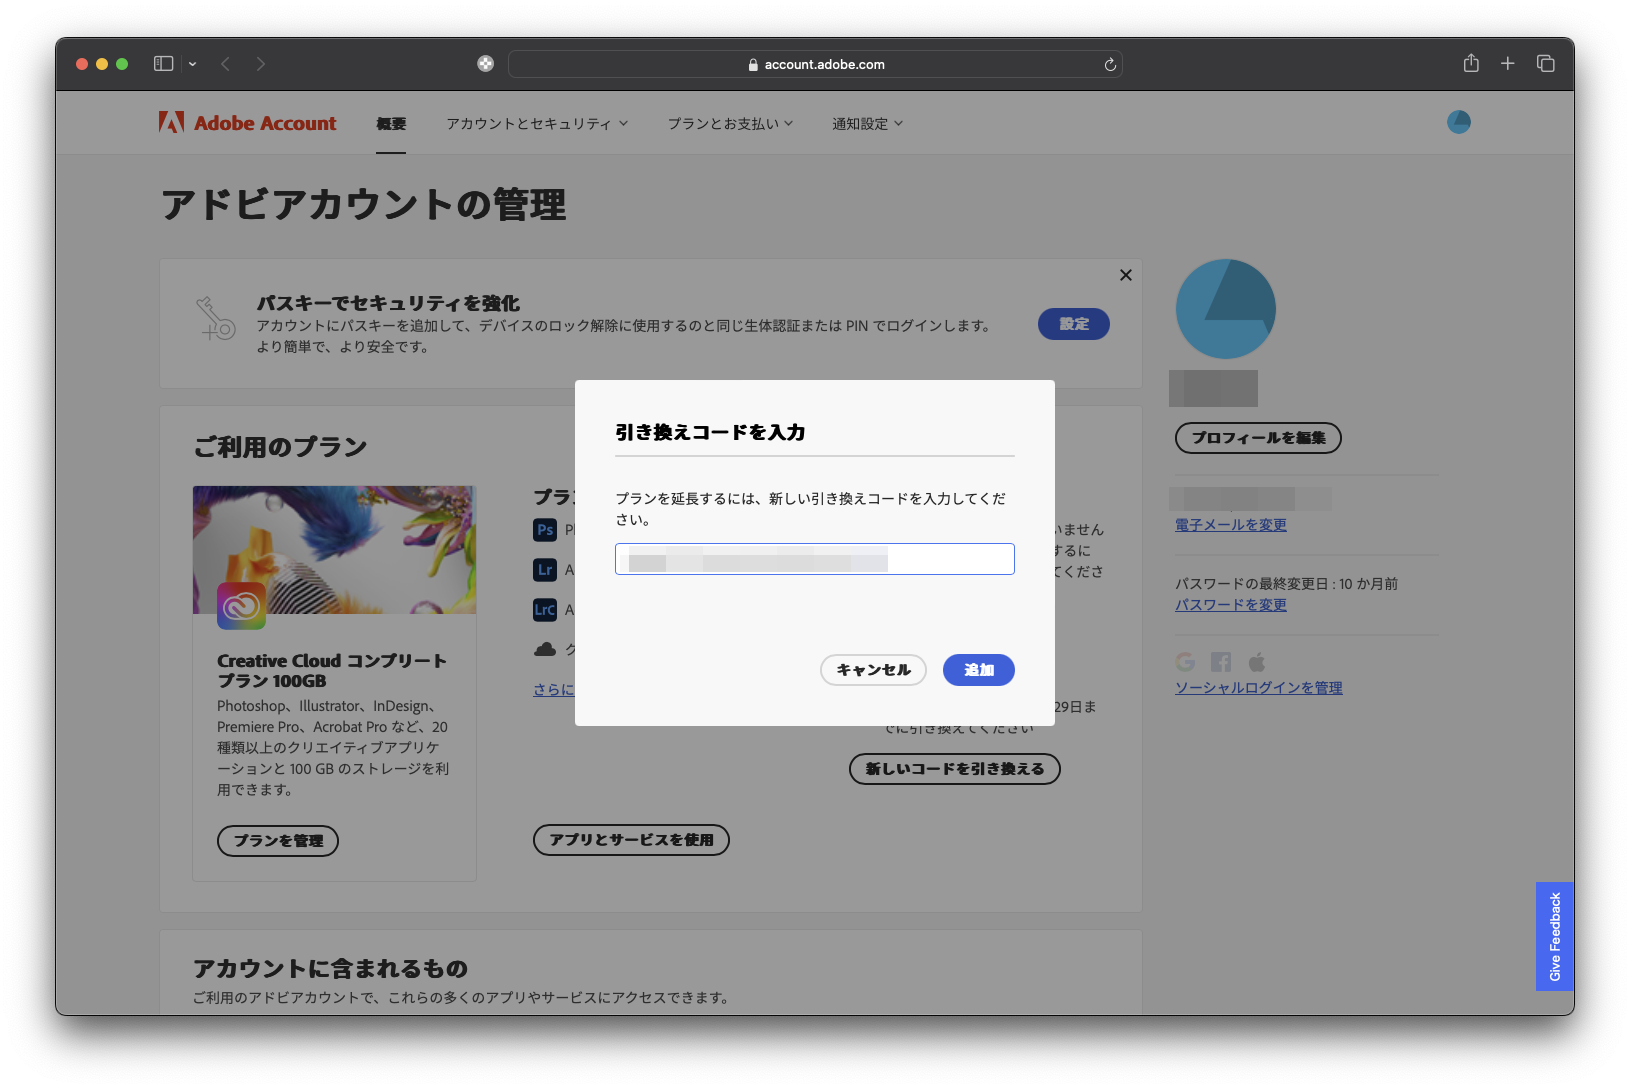Click the cloud storage icon
The width and height of the screenshot is (1630, 1089).
point(545,650)
